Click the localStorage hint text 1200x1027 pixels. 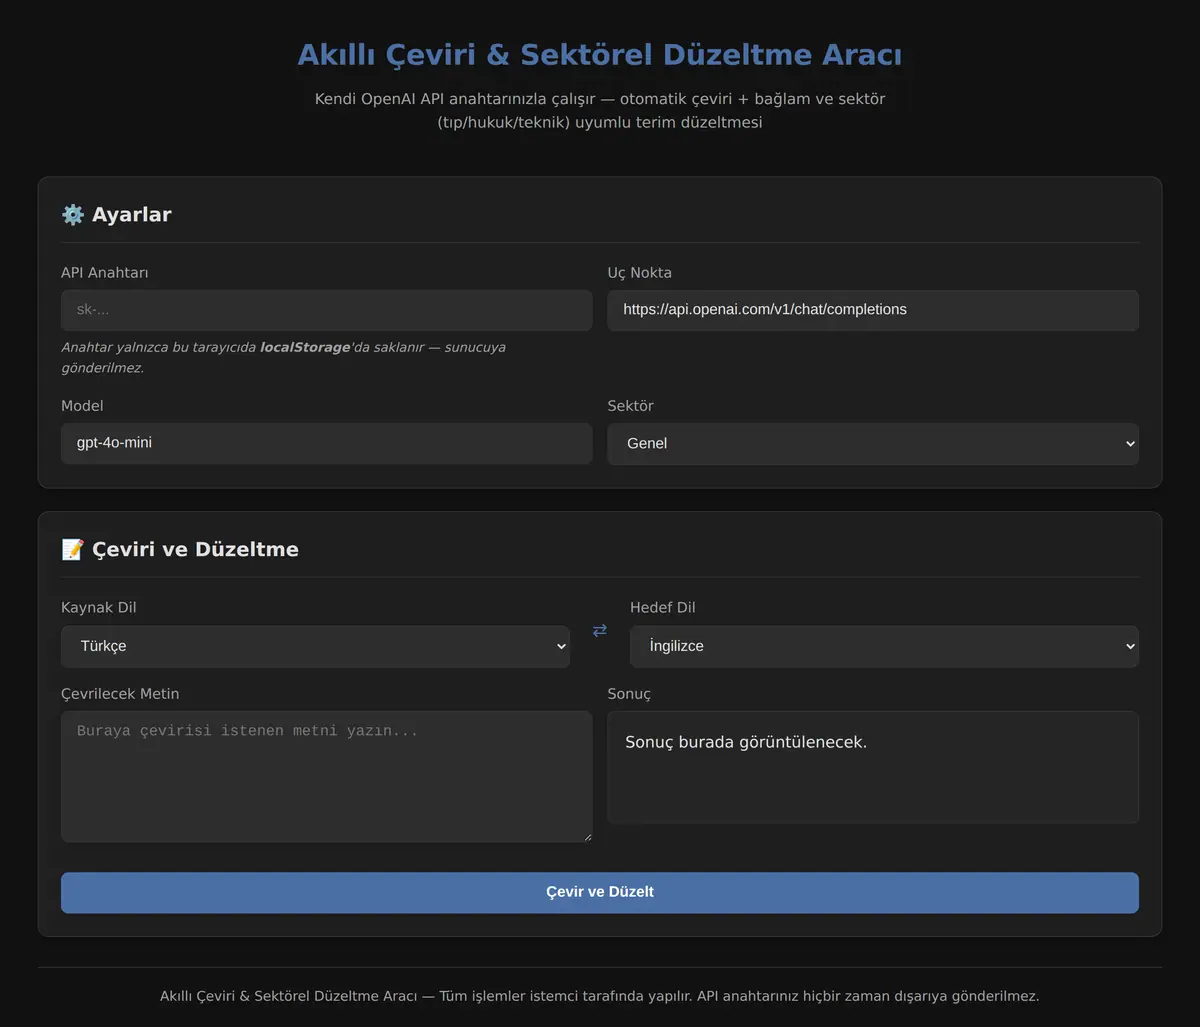[283, 358]
